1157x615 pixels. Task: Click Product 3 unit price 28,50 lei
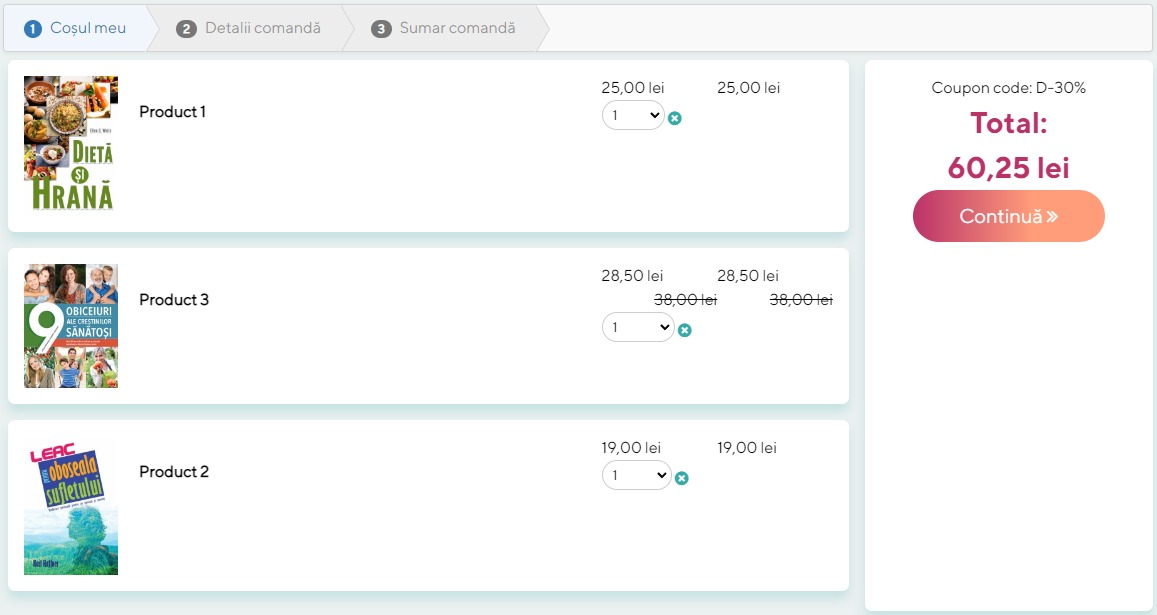[632, 276]
